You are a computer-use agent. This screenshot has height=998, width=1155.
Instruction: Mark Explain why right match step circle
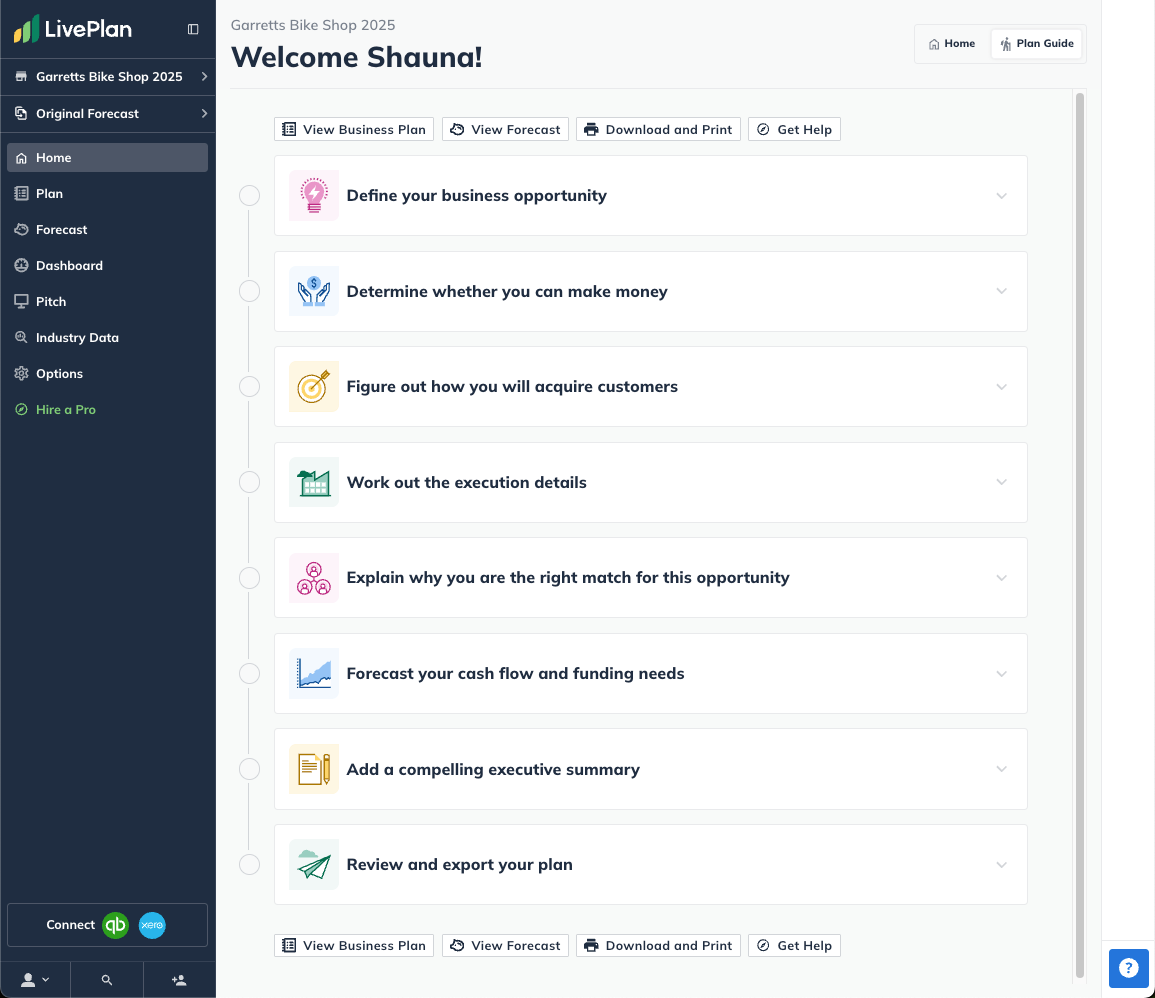tap(250, 578)
